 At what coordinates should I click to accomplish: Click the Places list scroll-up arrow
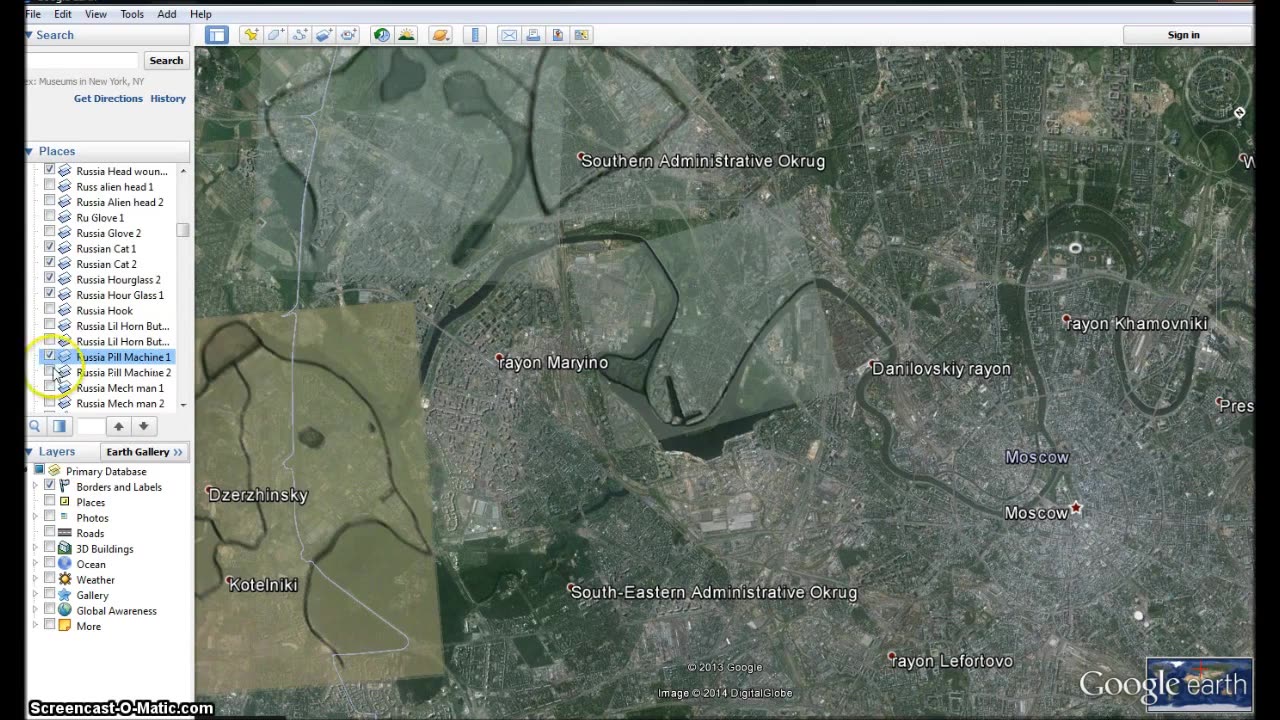182,171
